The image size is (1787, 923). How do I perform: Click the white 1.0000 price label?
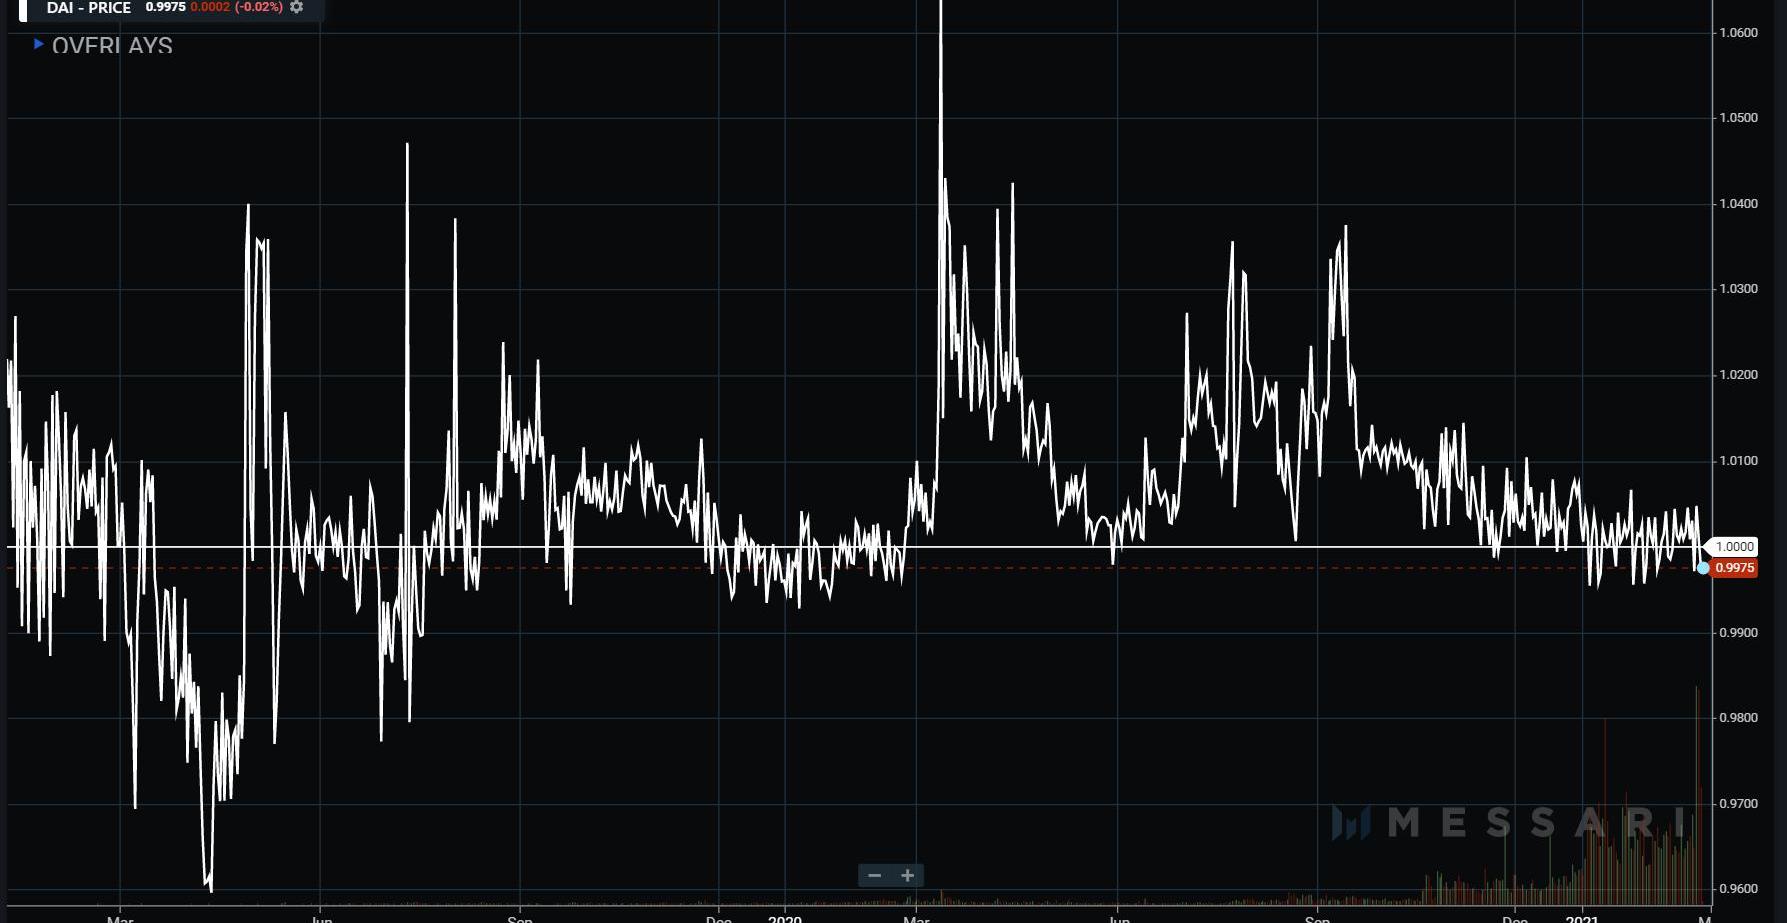[1734, 547]
